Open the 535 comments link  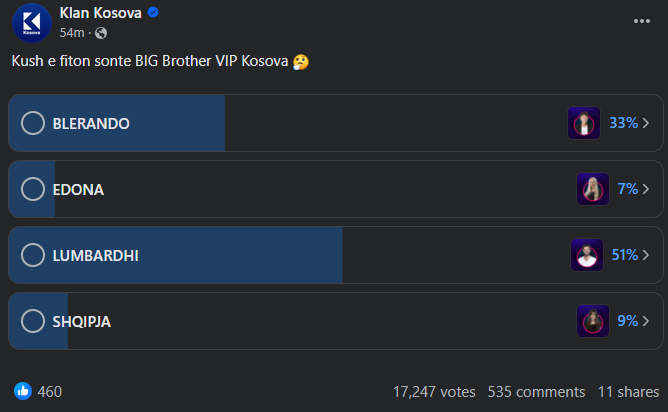(536, 392)
